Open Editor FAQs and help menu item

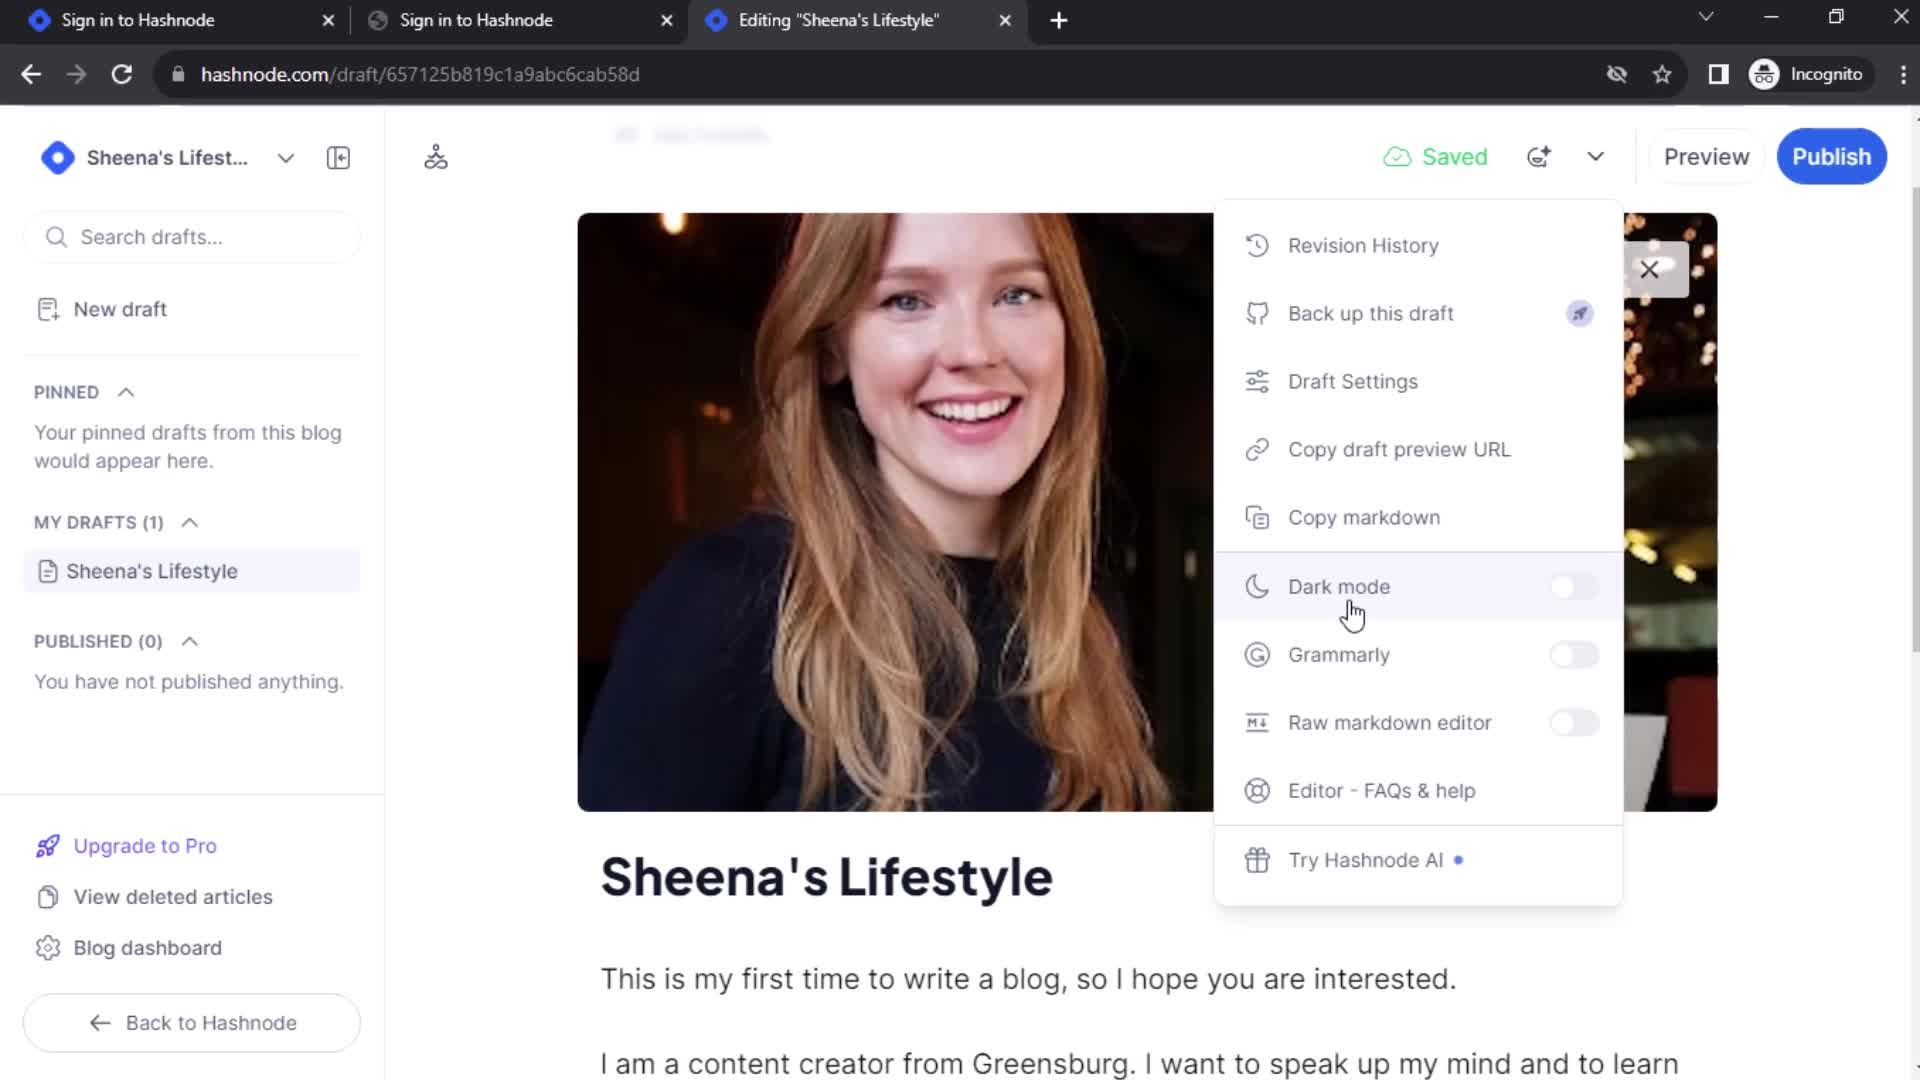tap(1383, 790)
